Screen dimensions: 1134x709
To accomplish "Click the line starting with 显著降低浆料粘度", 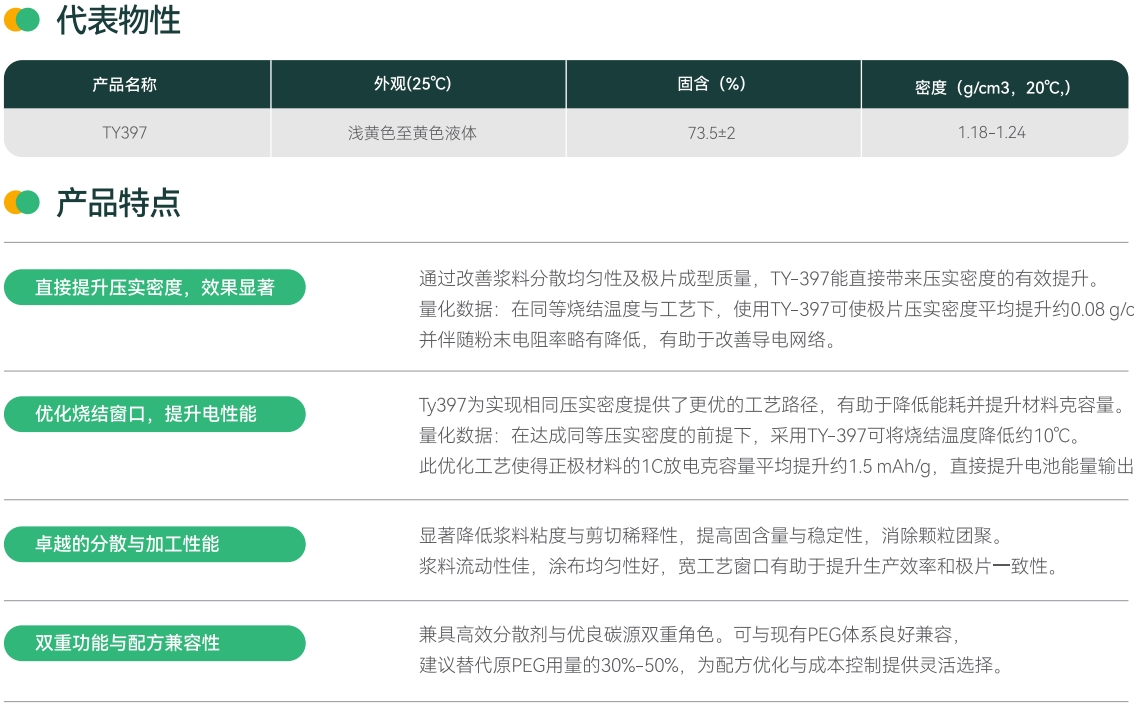I will pyautogui.click(x=710, y=535).
